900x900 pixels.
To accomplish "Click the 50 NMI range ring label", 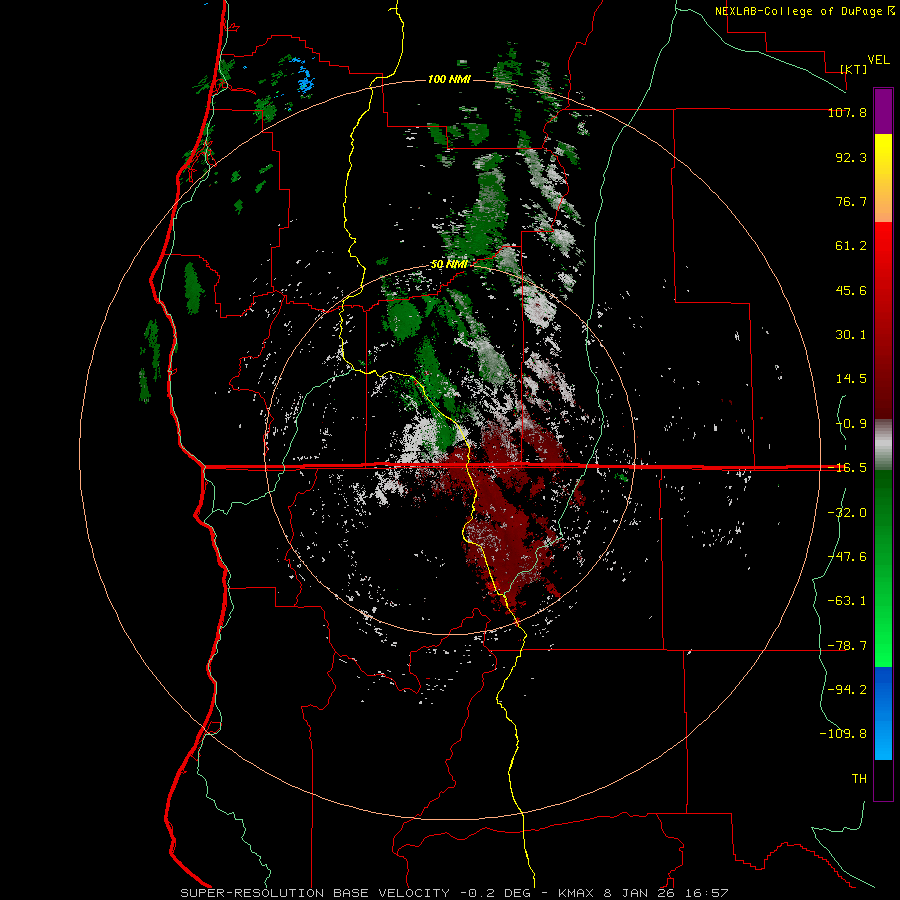I will click(x=448, y=265).
